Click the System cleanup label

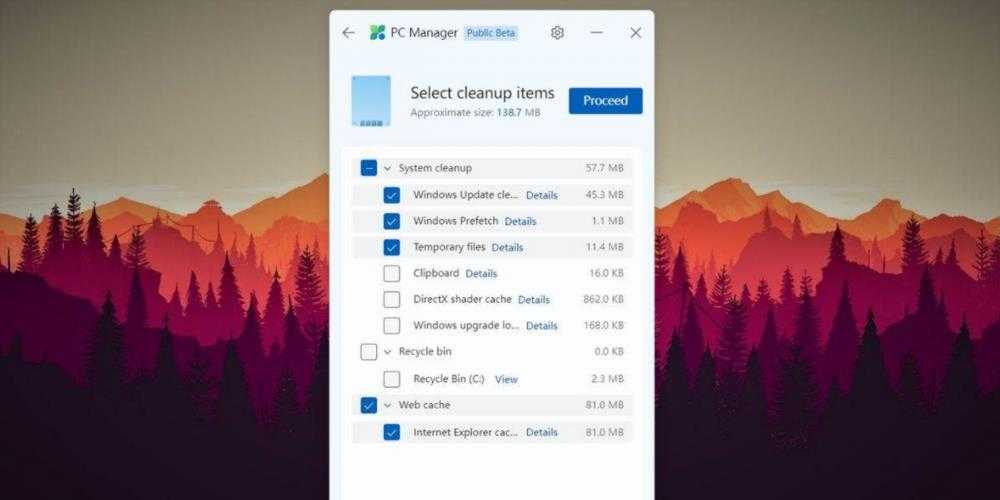[x=435, y=168]
